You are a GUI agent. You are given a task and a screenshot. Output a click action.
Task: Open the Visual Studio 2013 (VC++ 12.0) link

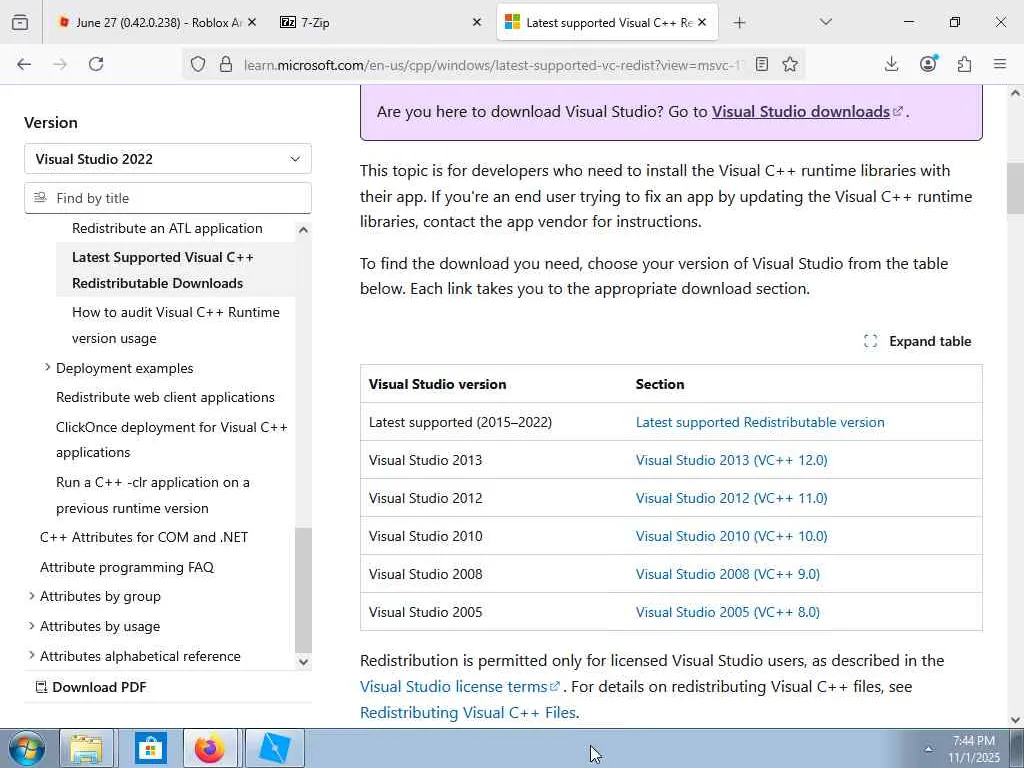pyautogui.click(x=731, y=460)
